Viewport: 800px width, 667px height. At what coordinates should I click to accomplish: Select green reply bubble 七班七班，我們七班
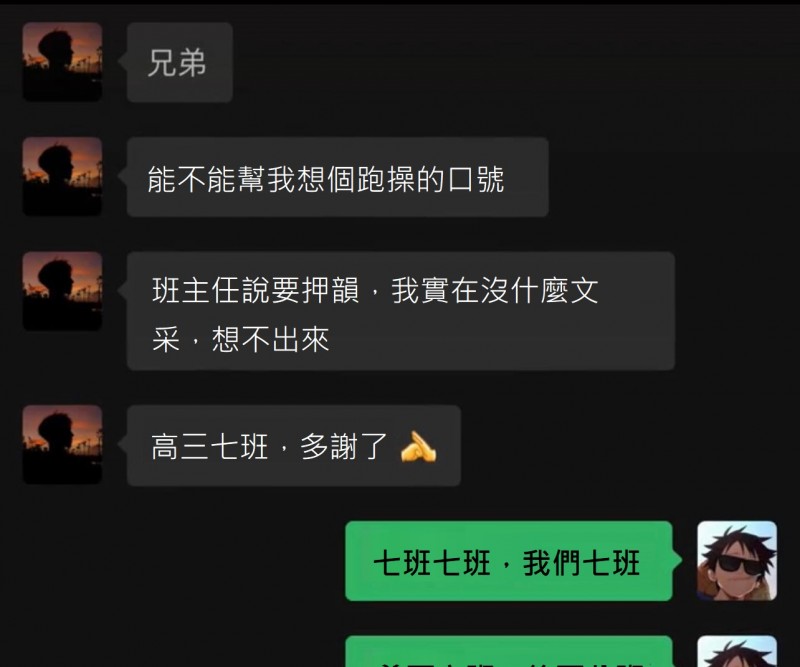[x=509, y=560]
